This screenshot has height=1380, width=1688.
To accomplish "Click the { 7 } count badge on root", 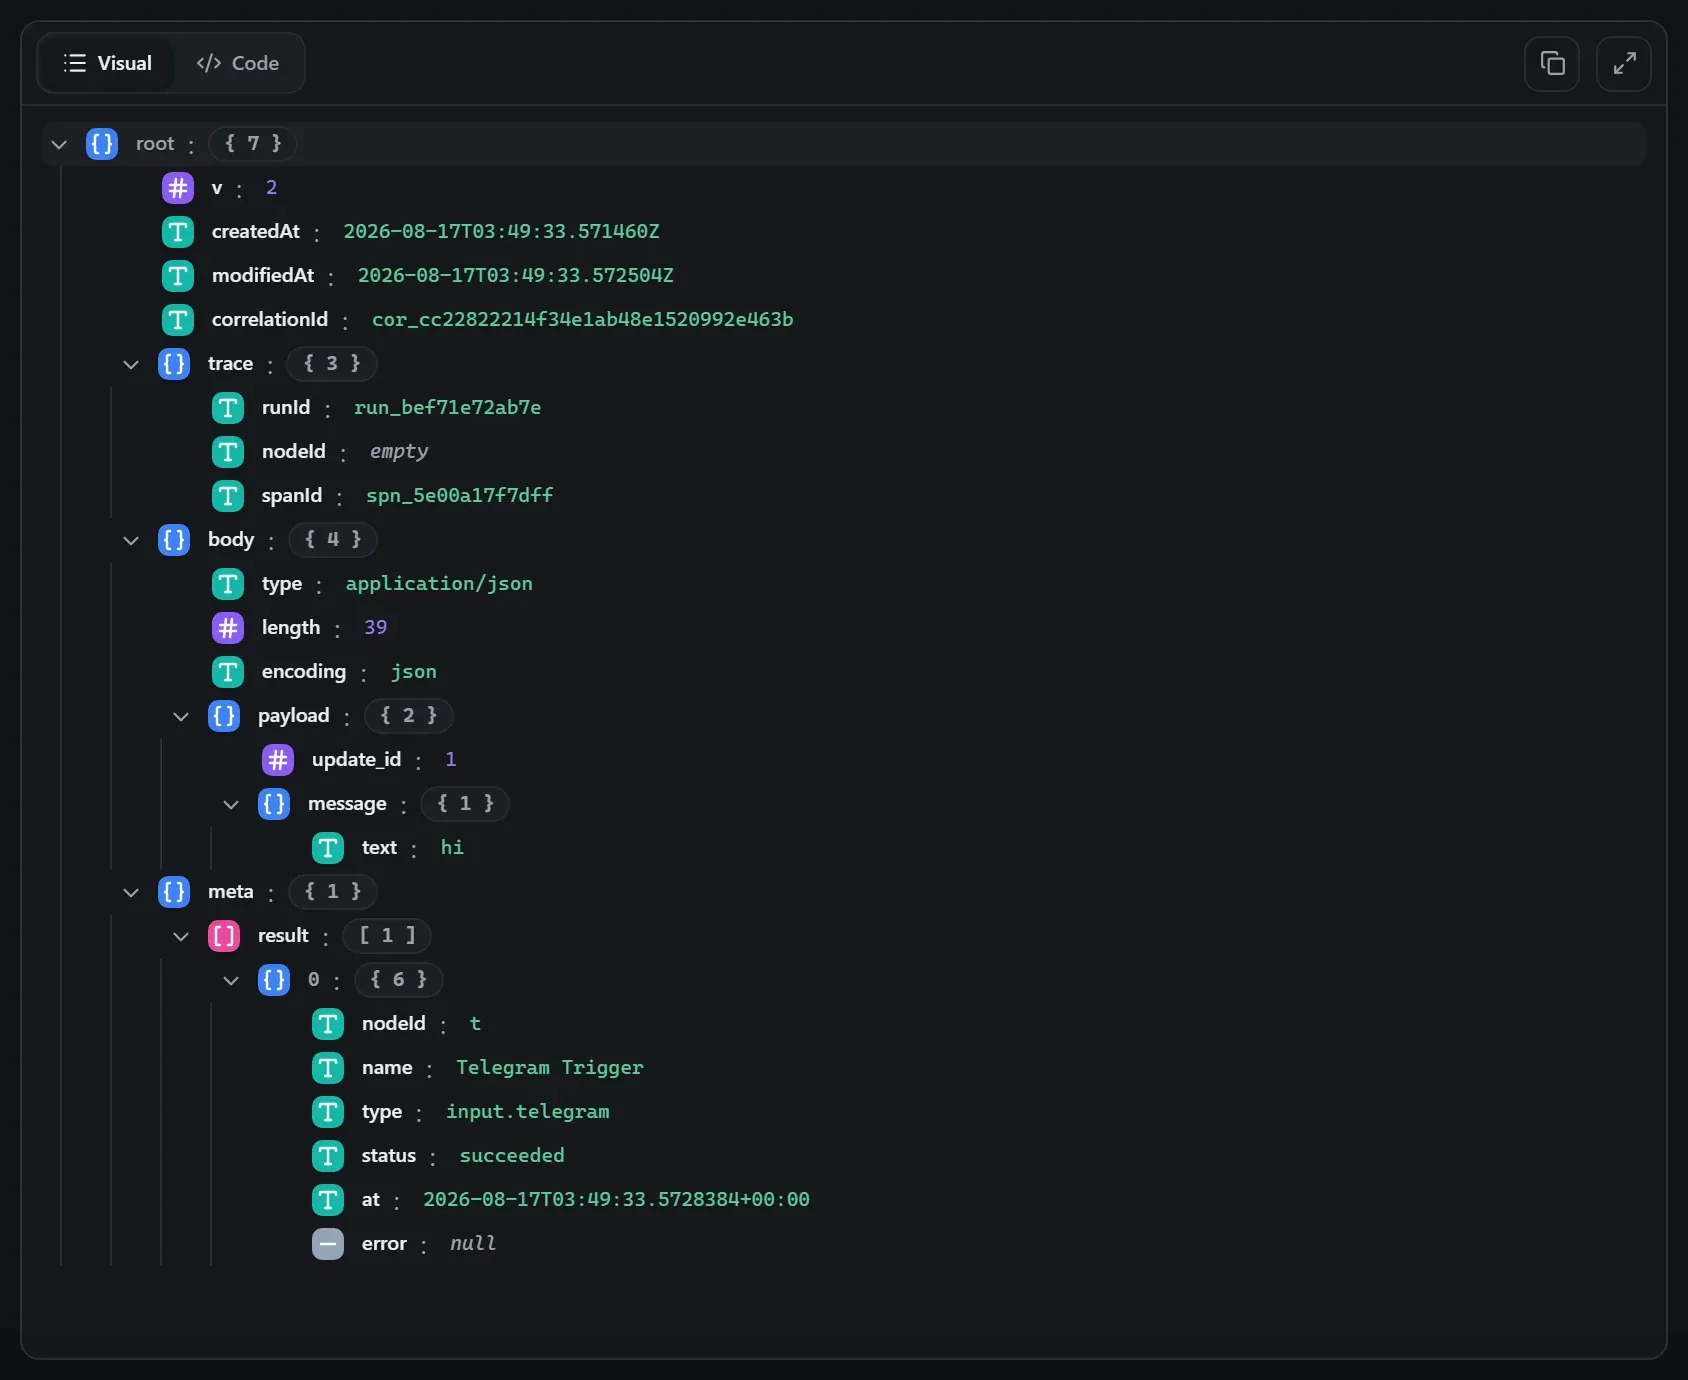I will tap(253, 144).
